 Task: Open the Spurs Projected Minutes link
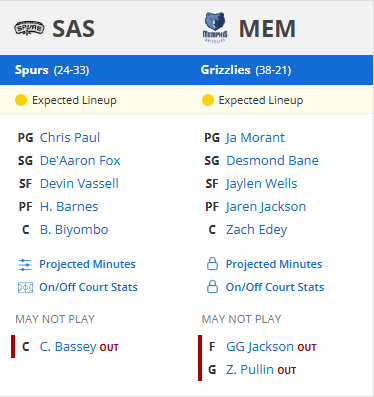tap(87, 264)
